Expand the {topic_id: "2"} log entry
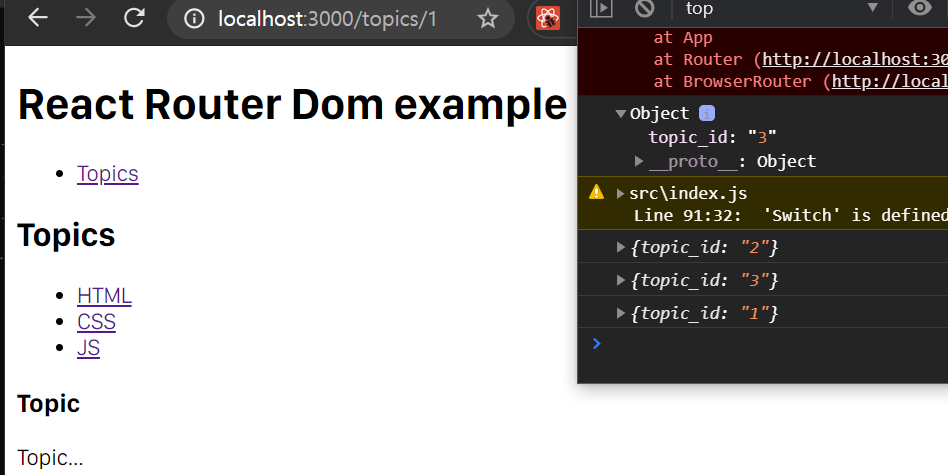The height and width of the screenshot is (475, 948). [x=620, y=247]
